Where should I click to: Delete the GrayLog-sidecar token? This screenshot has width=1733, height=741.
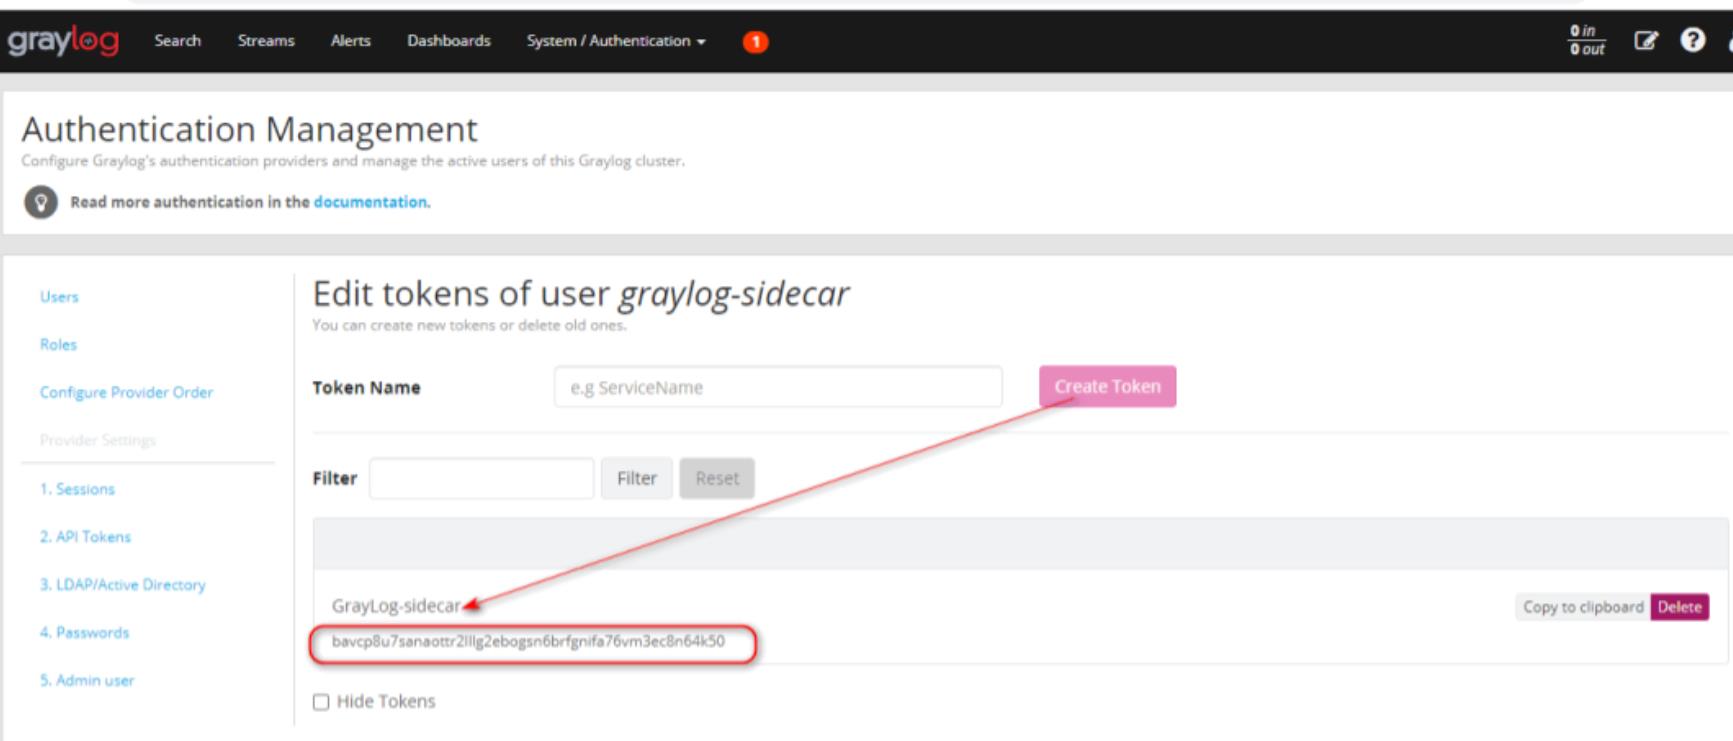point(1680,607)
